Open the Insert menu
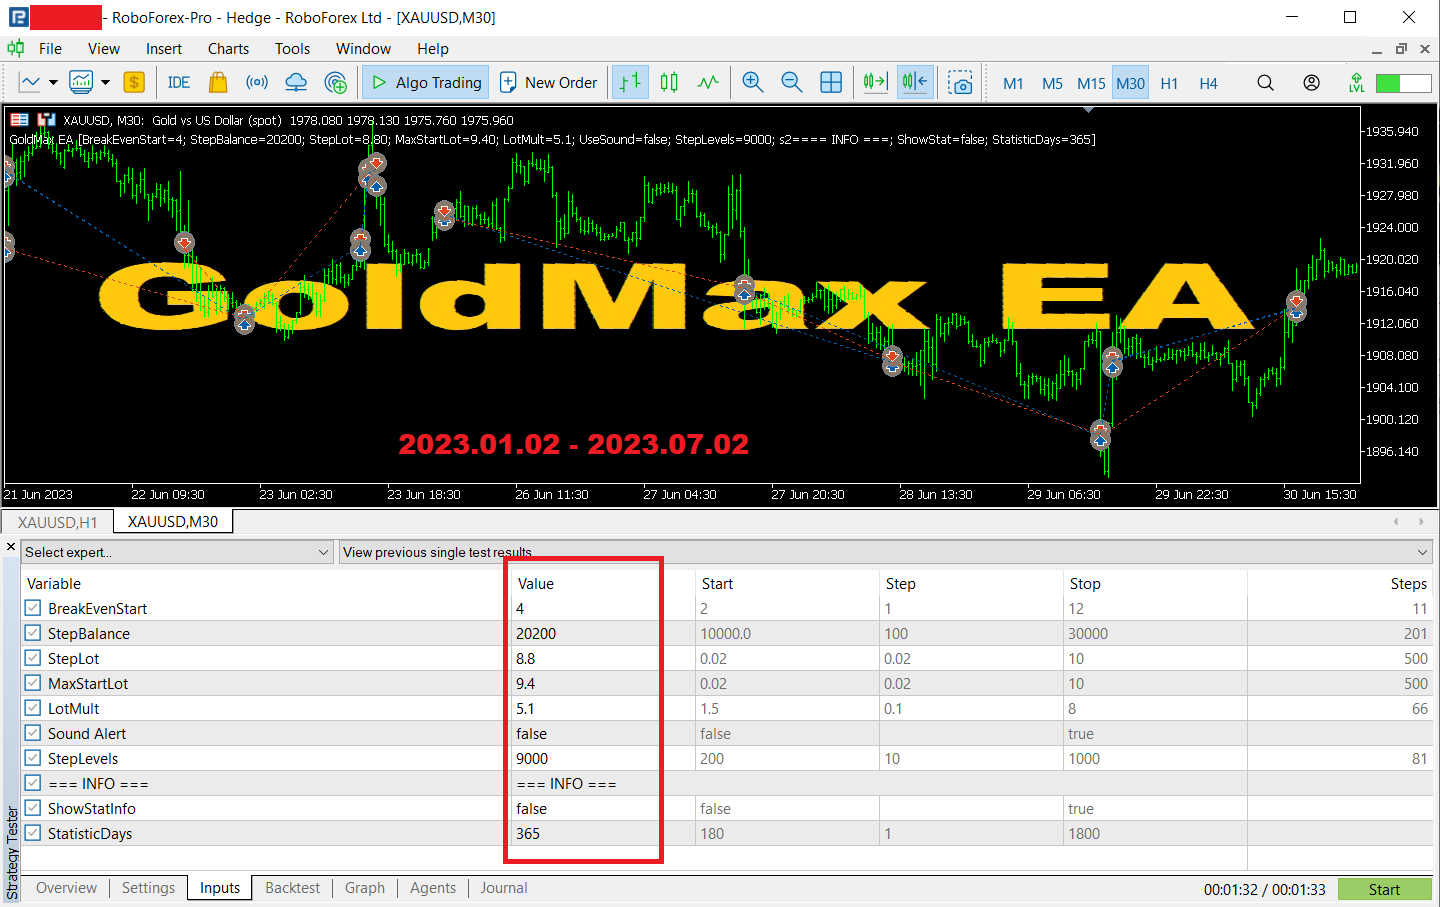The width and height of the screenshot is (1440, 907). click(164, 48)
